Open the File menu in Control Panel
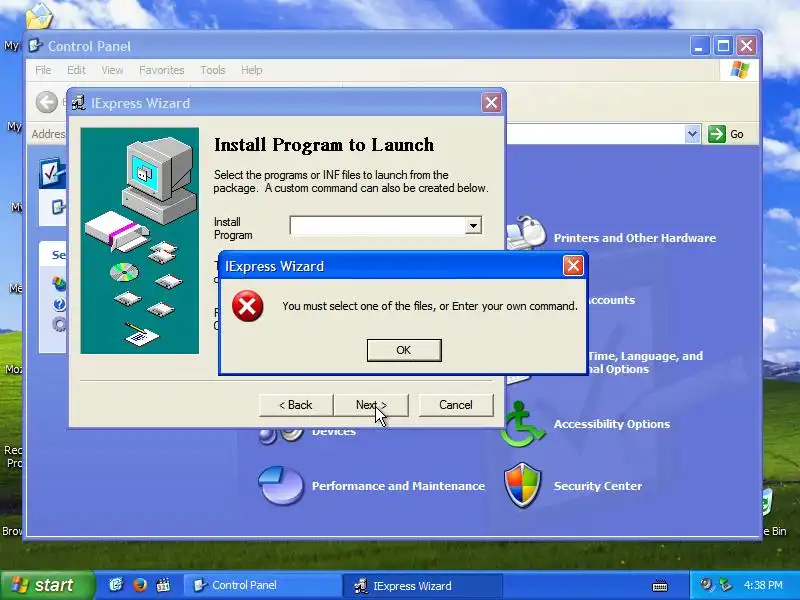 (x=43, y=70)
